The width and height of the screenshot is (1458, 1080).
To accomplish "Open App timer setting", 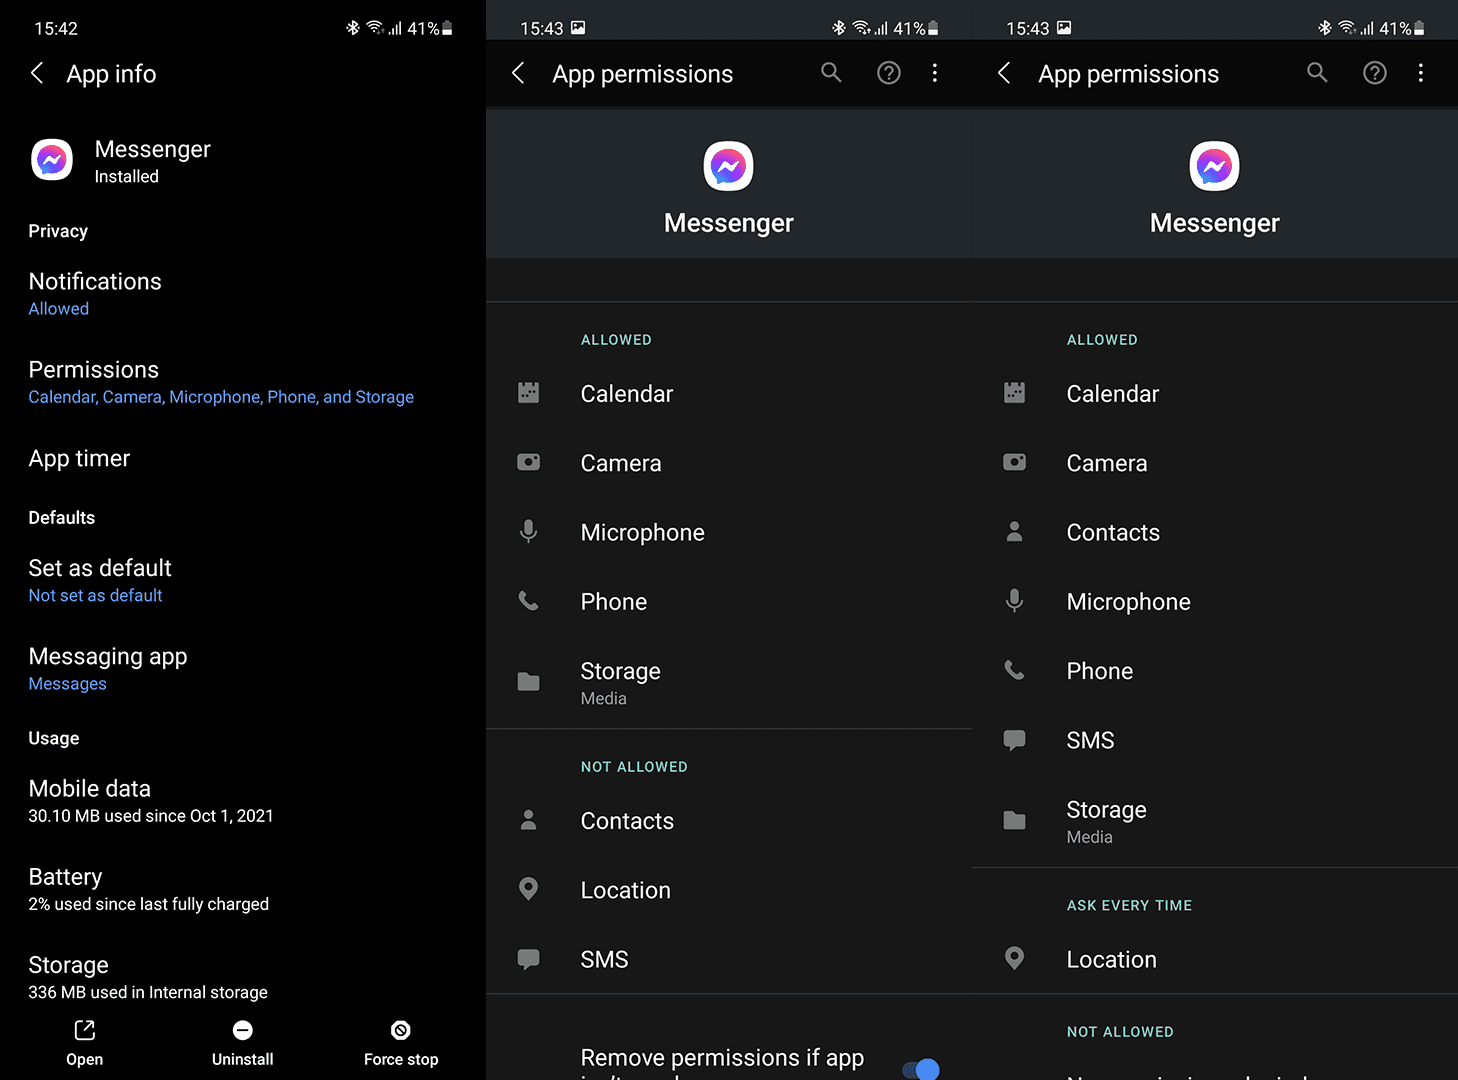I will 243,458.
